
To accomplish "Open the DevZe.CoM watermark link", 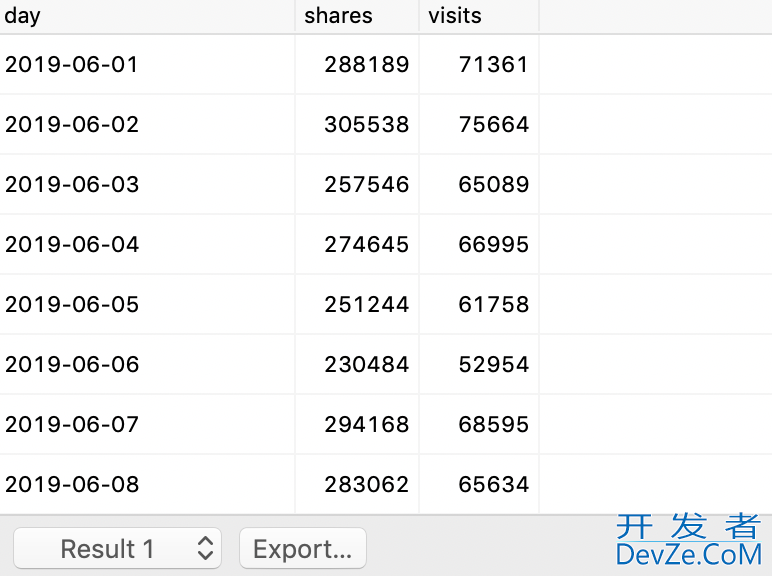I will click(x=689, y=541).
